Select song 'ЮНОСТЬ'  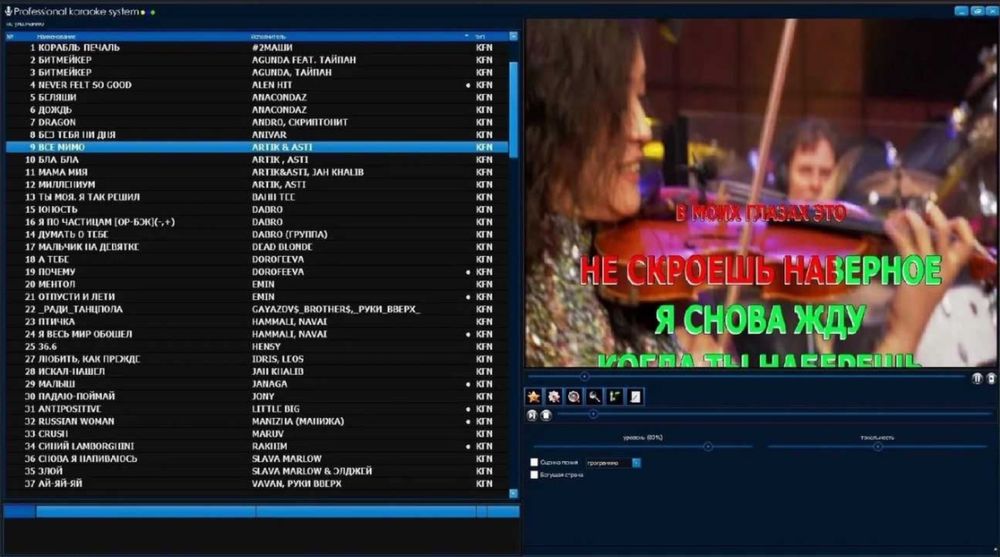click(58, 209)
